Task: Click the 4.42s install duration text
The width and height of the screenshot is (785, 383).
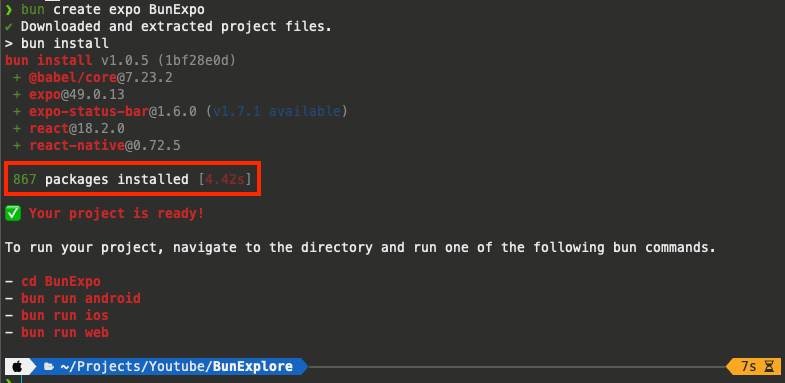Action: click(x=225, y=179)
